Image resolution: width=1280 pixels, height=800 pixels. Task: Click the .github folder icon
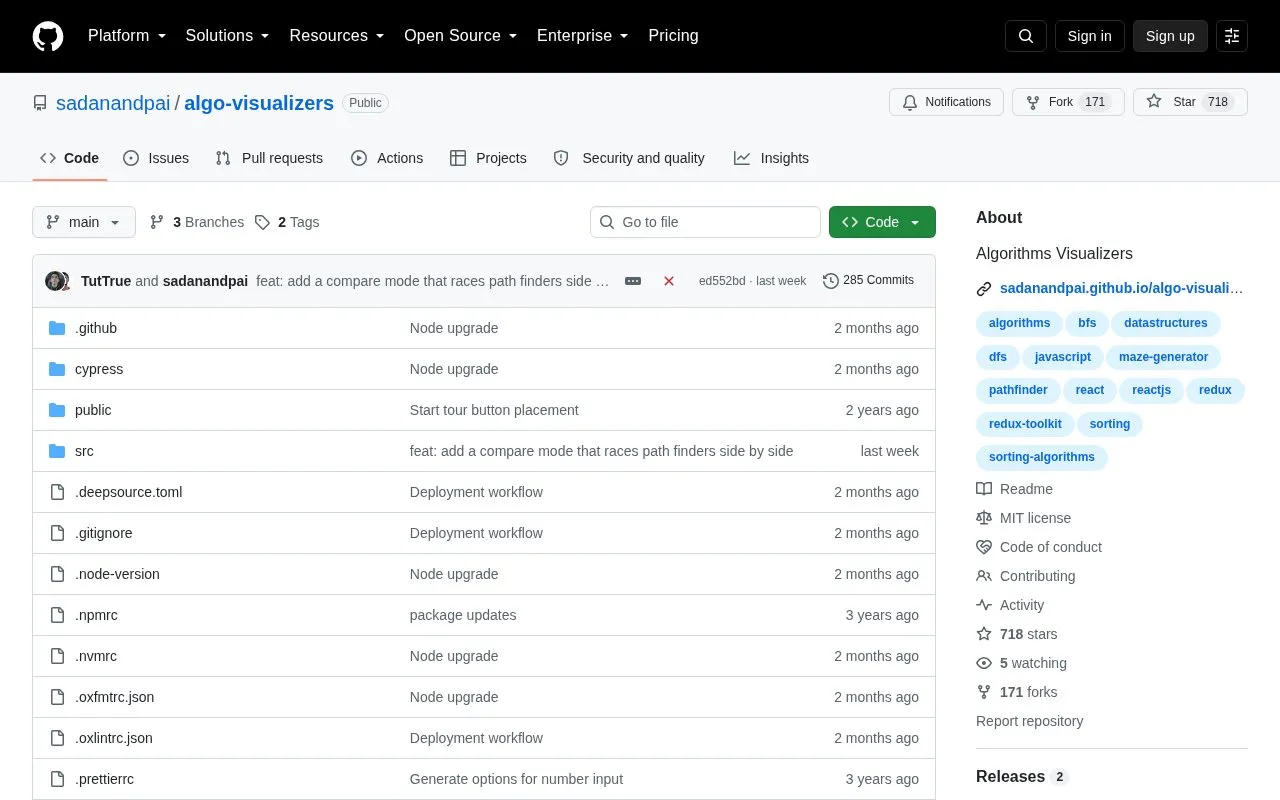57,328
